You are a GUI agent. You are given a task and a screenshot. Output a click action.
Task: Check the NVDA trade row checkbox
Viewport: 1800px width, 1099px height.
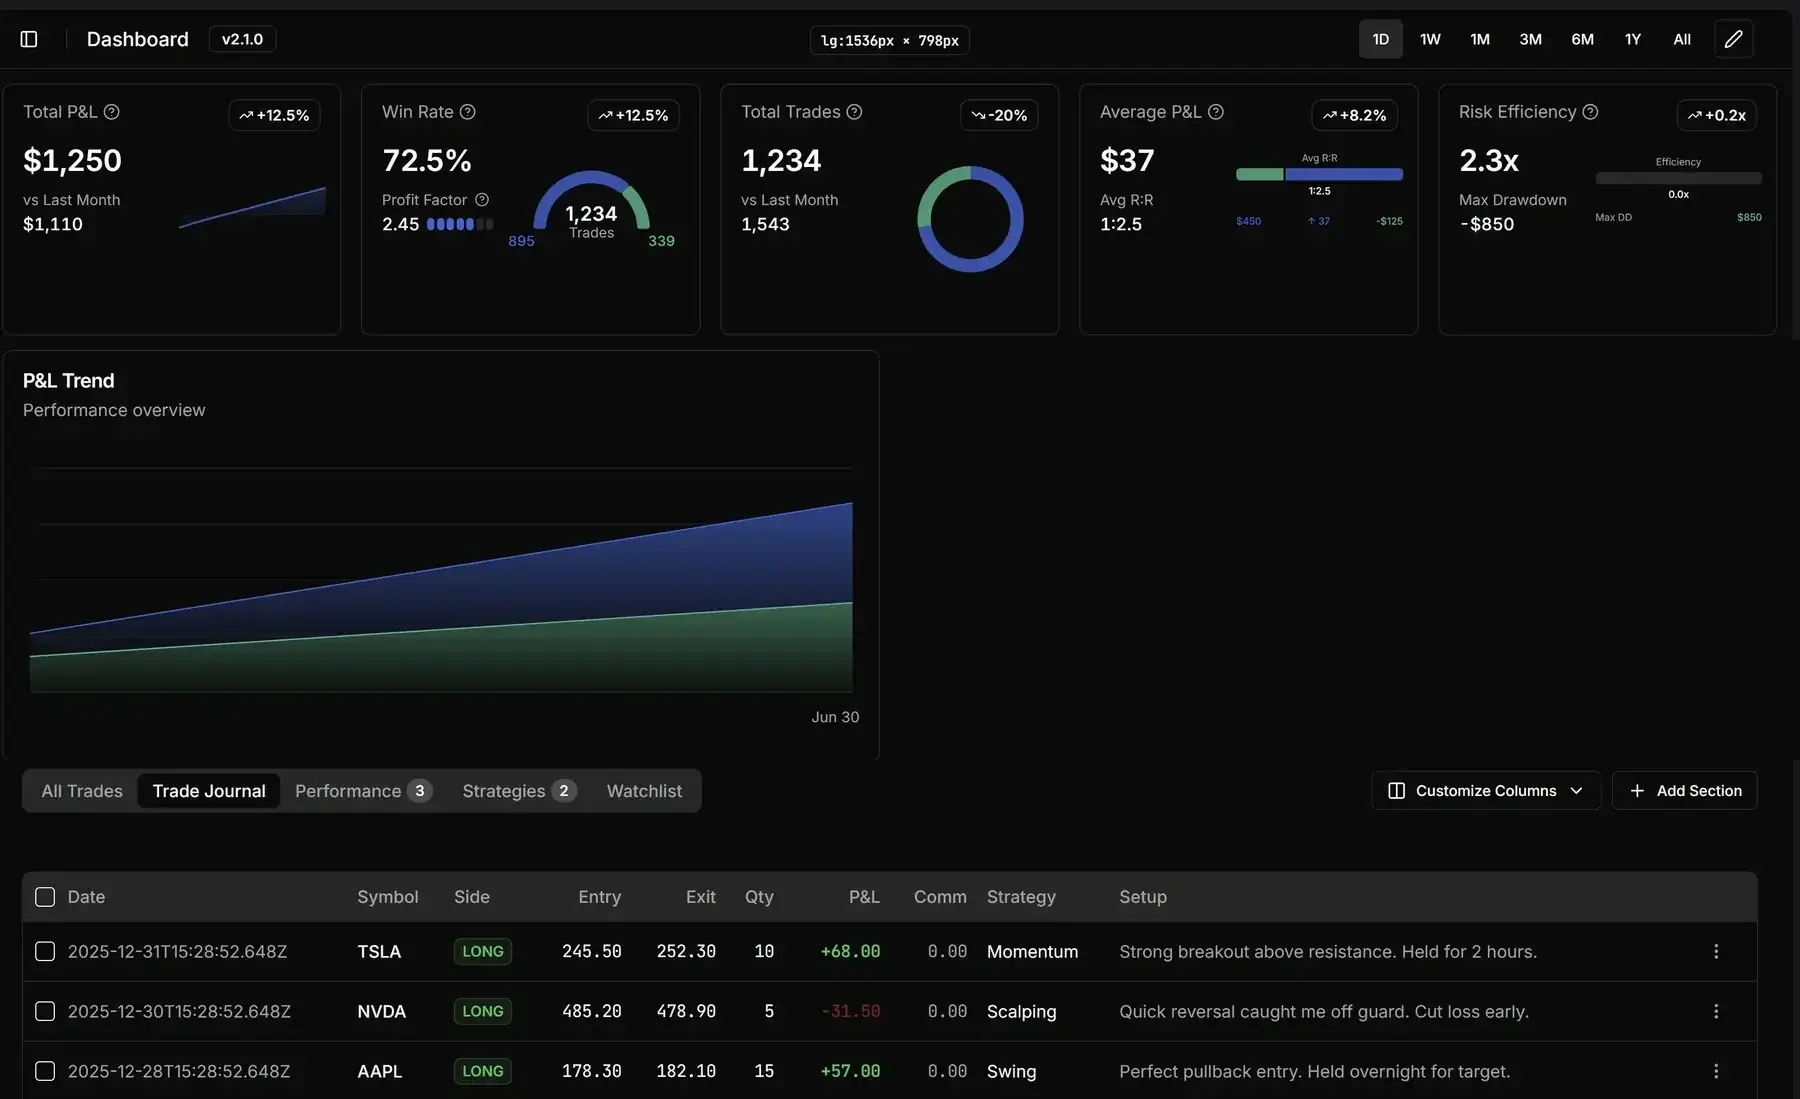45,1011
